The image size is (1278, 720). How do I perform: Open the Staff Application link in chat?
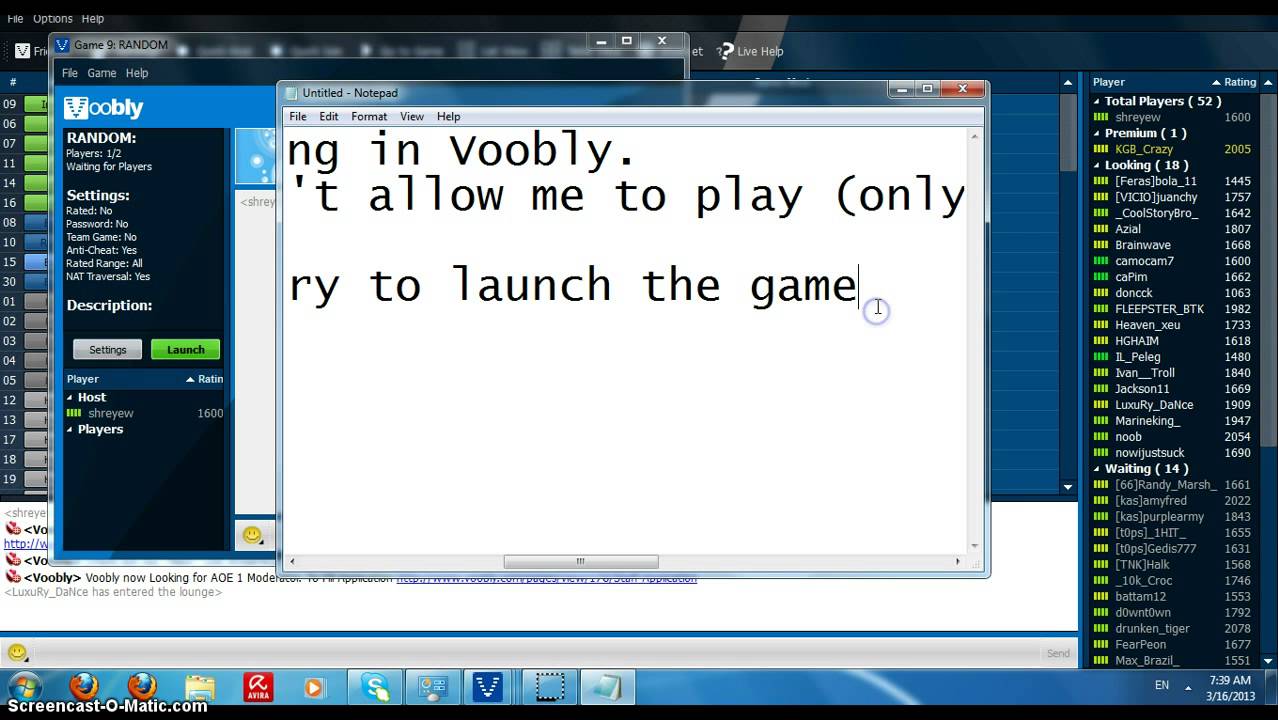click(x=546, y=578)
